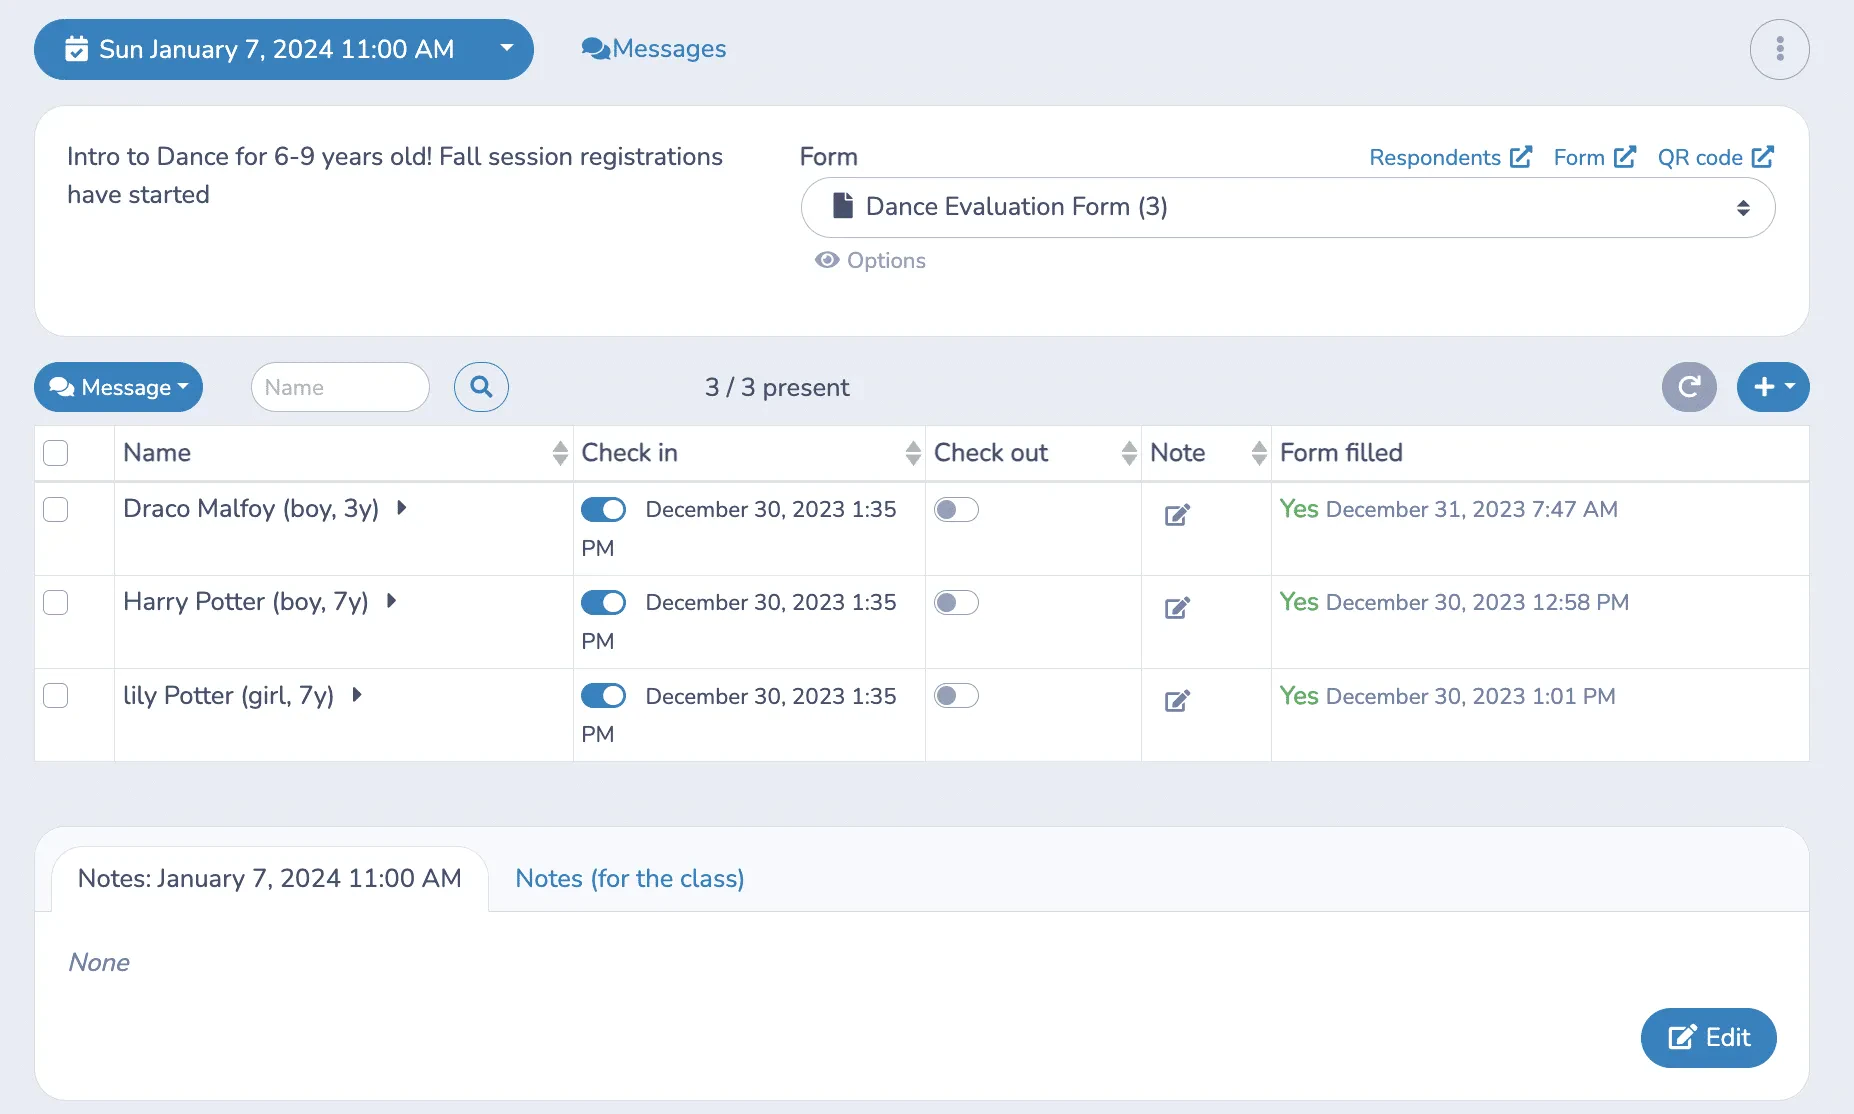Expand details arrow for Draco Malfoy
The image size is (1854, 1114).
pyautogui.click(x=401, y=508)
